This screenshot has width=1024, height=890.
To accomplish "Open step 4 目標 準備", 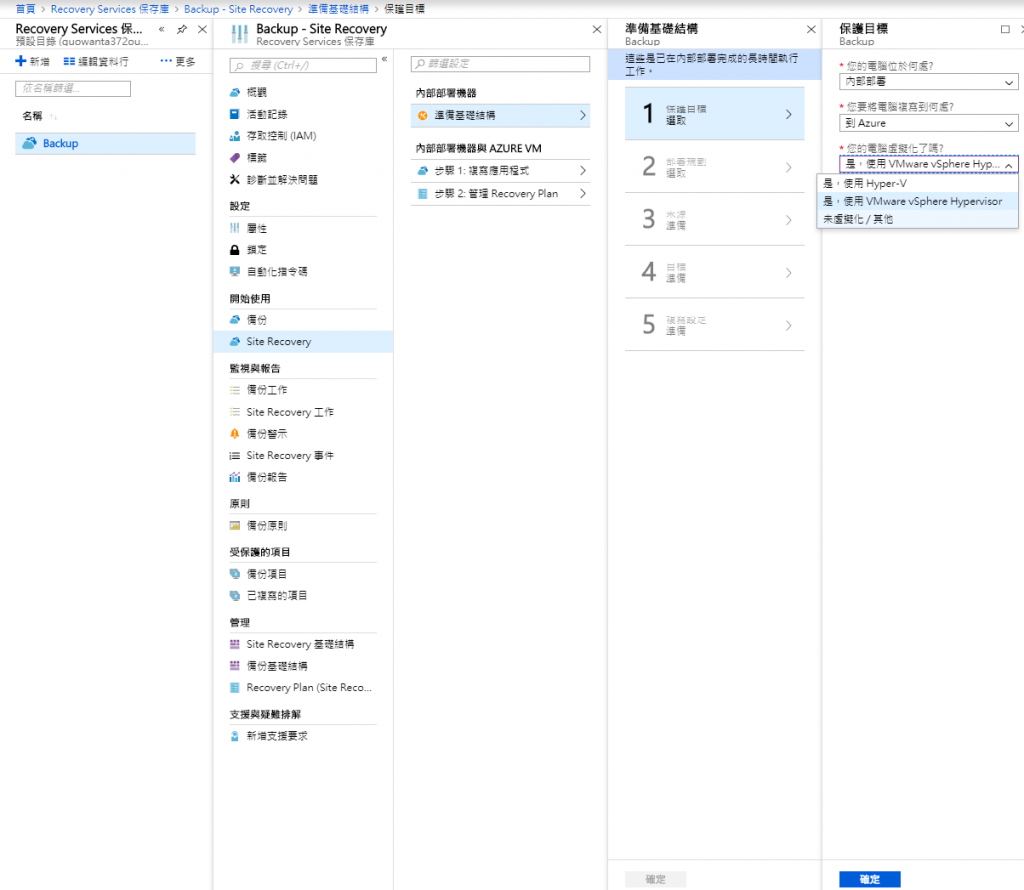I will pyautogui.click(x=714, y=272).
